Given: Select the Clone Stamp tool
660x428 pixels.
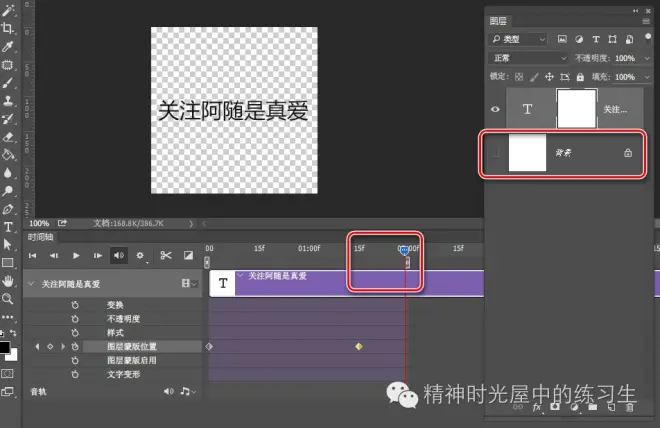Looking at the screenshot, I should [8, 101].
